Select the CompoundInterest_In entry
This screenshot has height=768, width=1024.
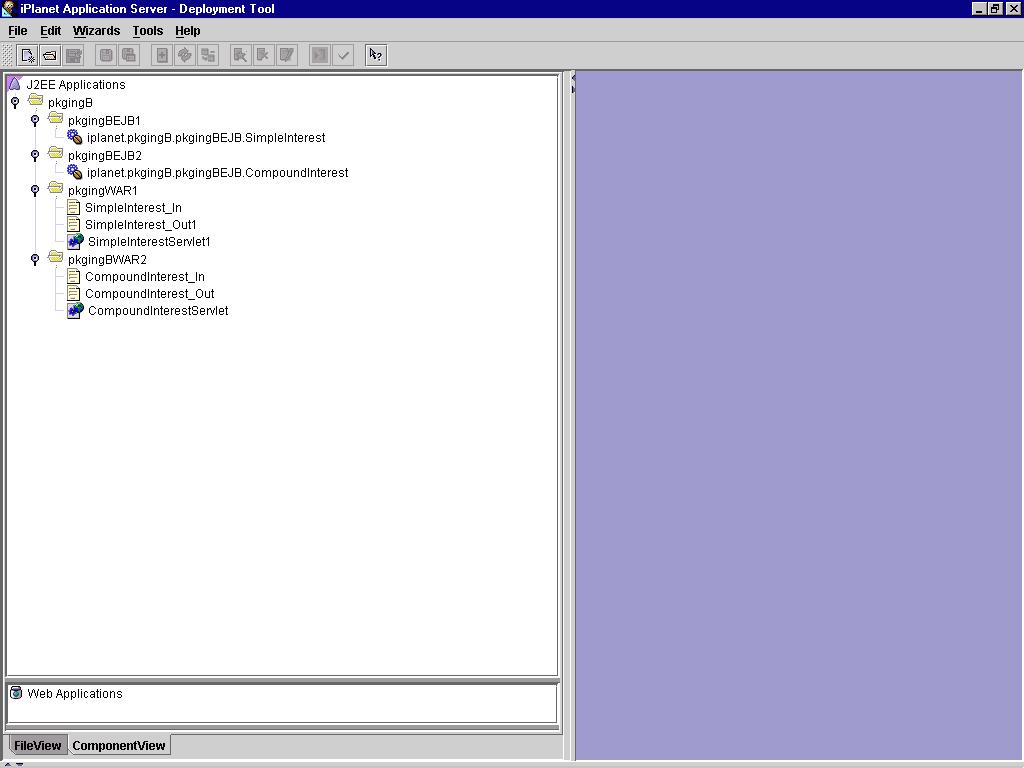click(144, 277)
